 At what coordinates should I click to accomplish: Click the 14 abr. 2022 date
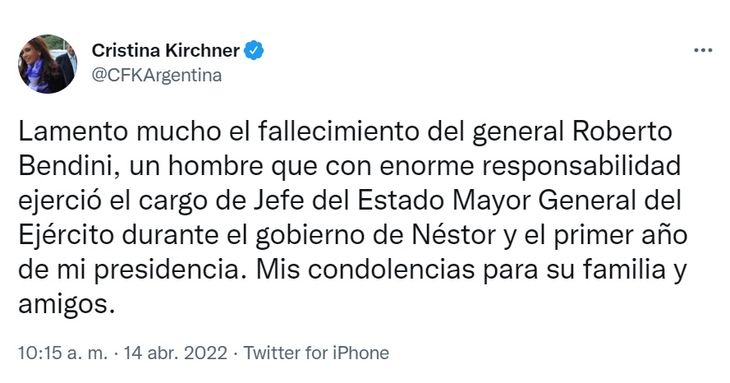[x=176, y=353]
